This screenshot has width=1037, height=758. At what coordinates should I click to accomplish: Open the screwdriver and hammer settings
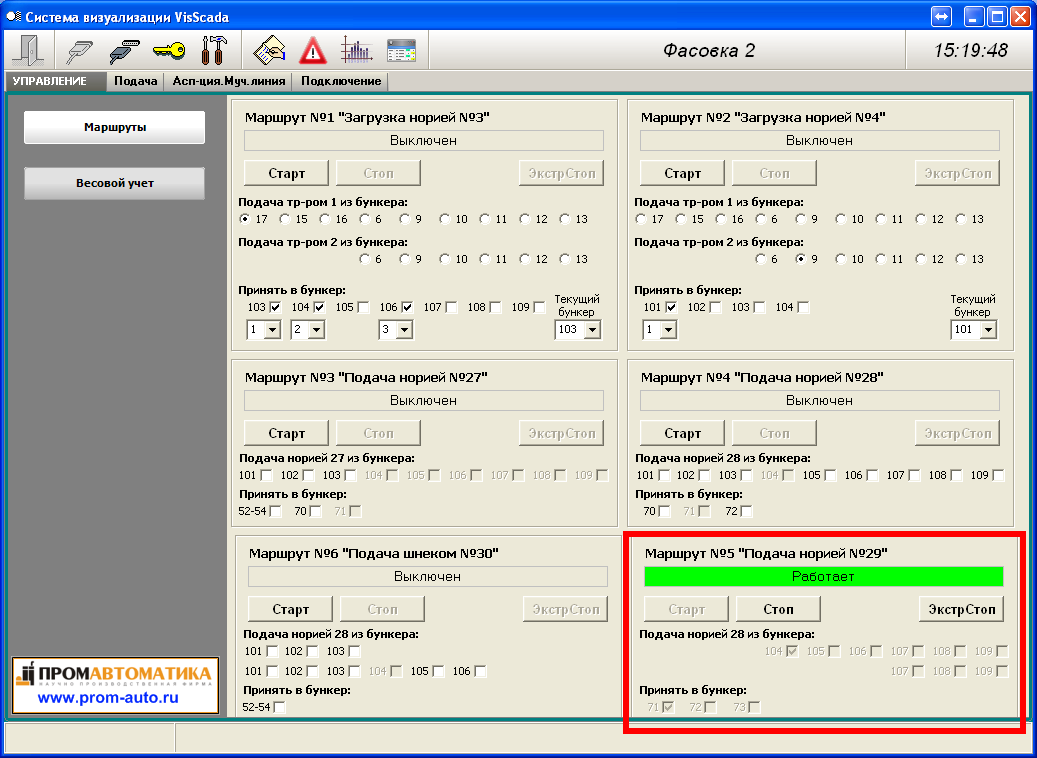[x=214, y=50]
